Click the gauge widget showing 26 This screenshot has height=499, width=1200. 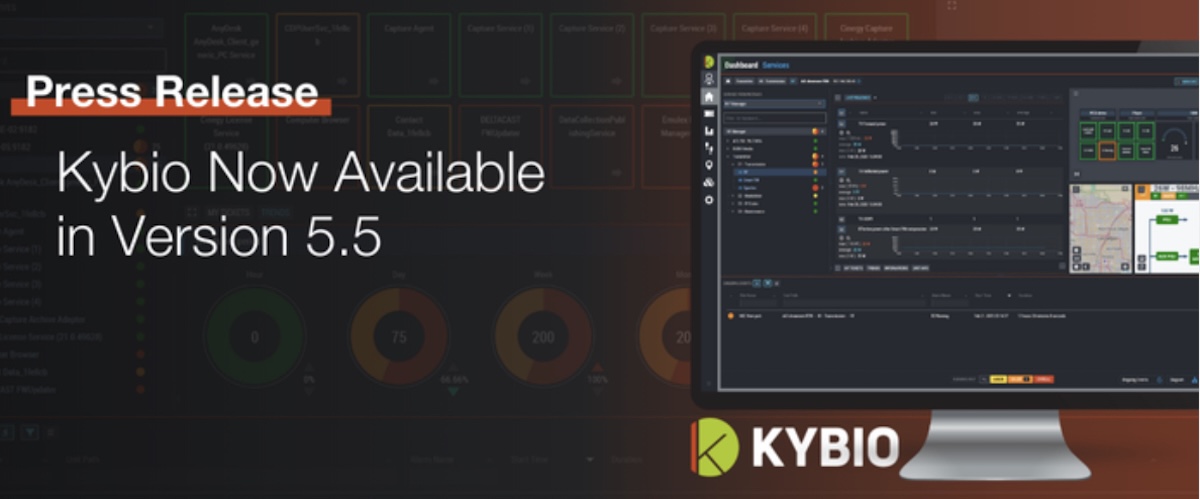1175,146
